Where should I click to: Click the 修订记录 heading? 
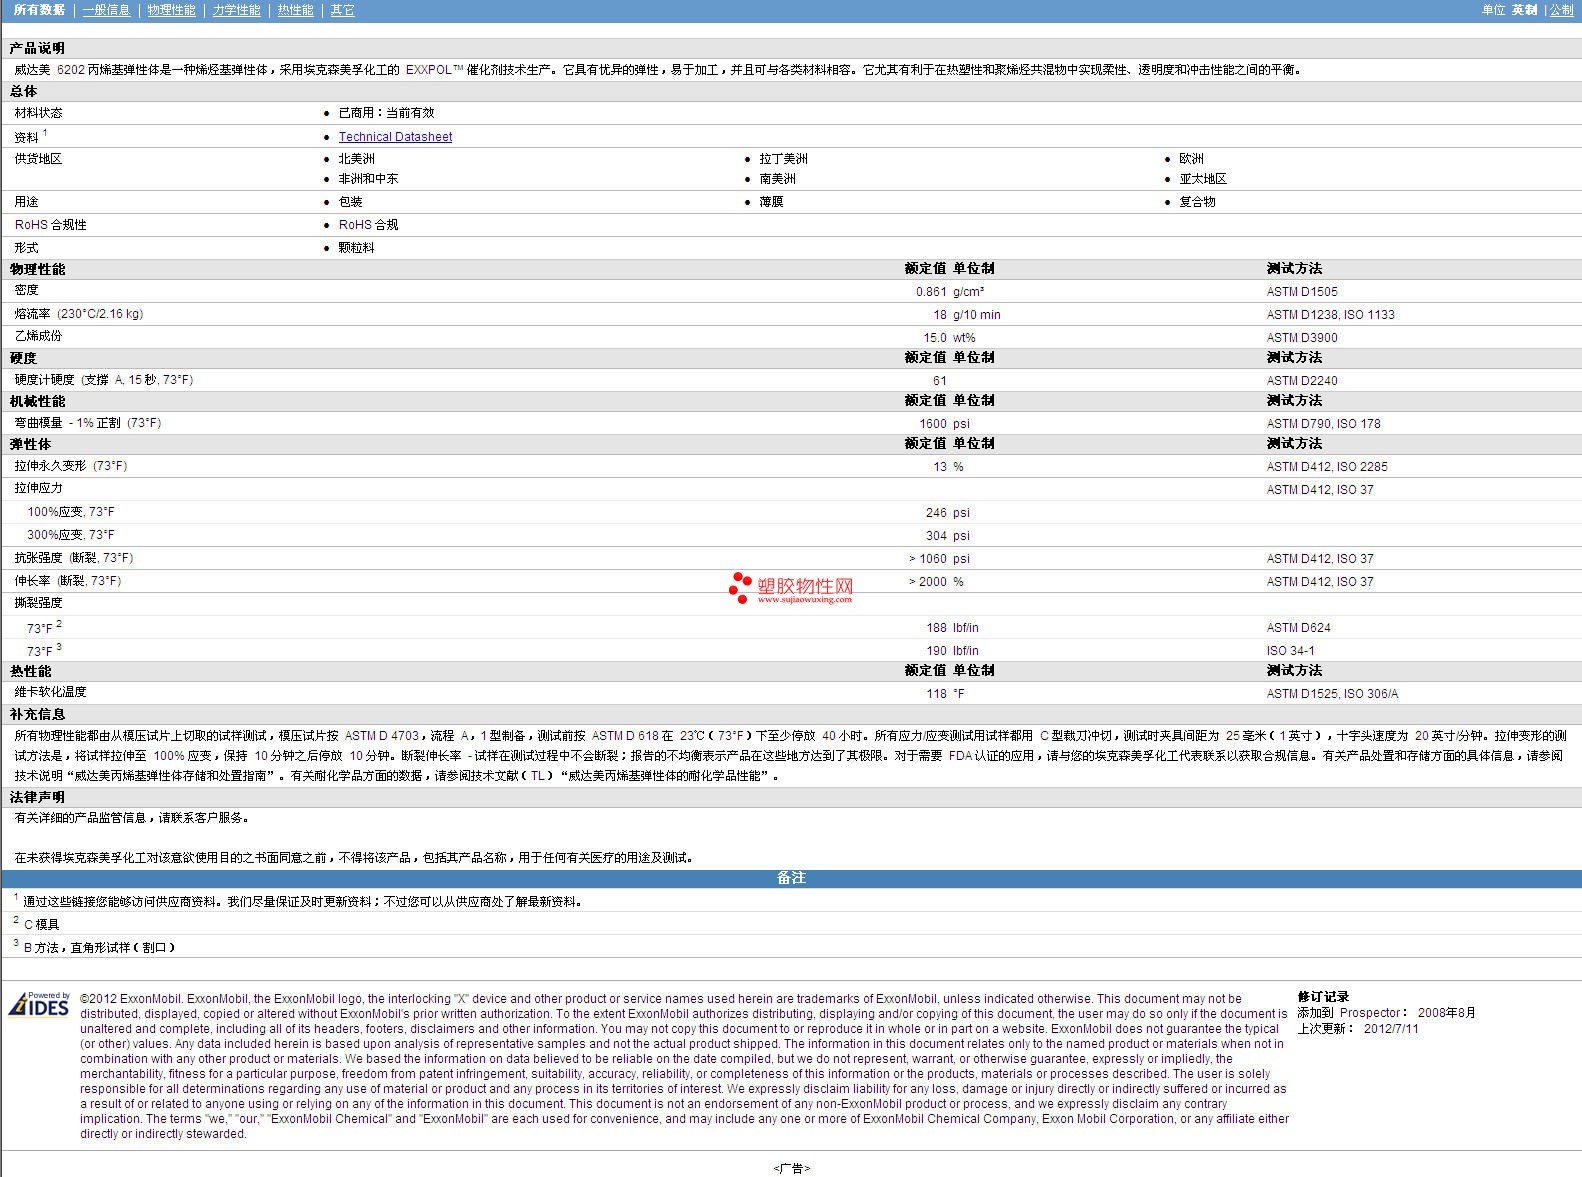[1323, 997]
